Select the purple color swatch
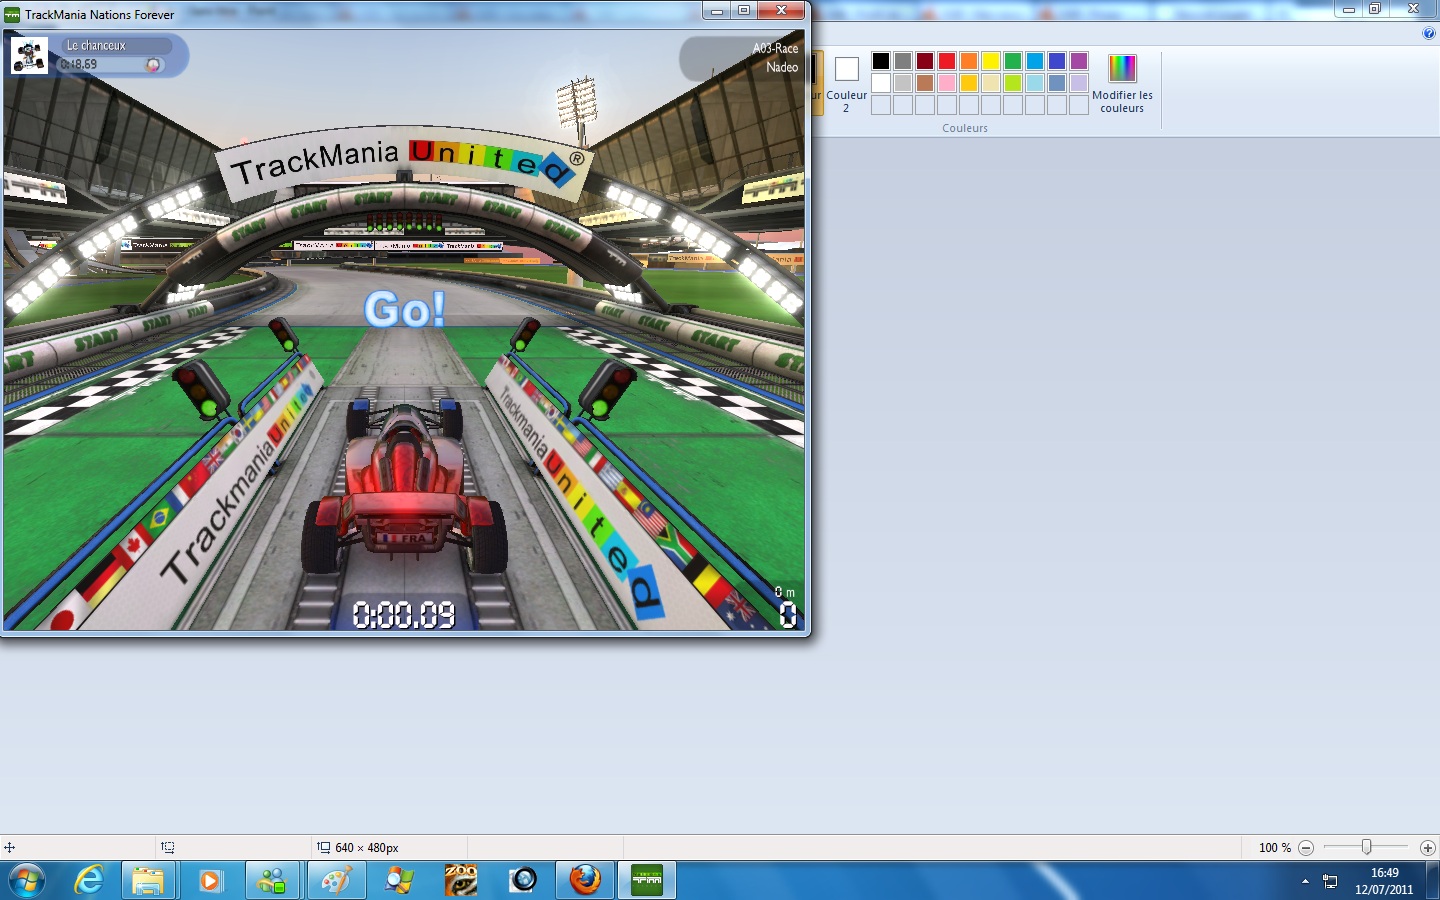Viewport: 1440px width, 900px height. pos(1079,61)
